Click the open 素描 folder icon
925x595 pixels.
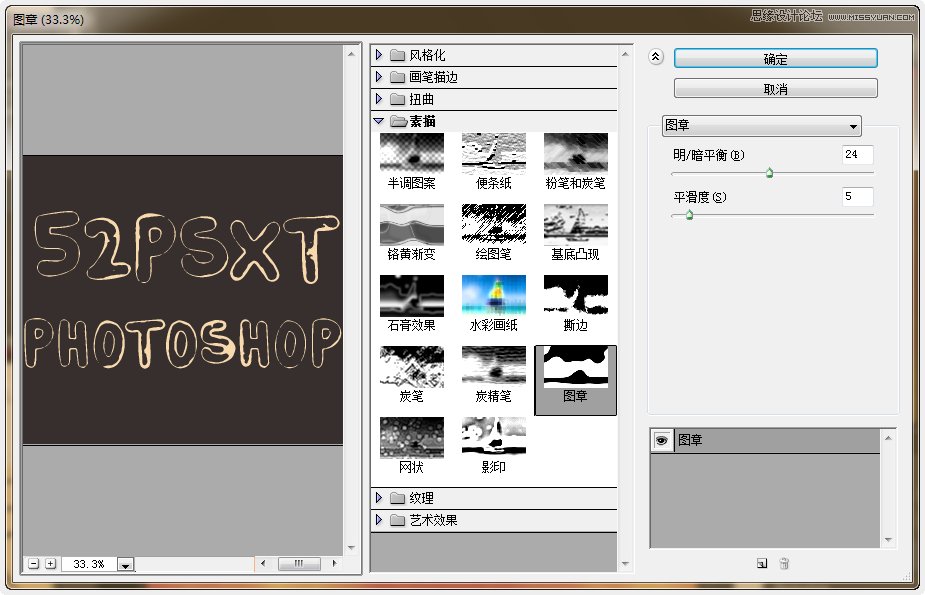tap(399, 121)
